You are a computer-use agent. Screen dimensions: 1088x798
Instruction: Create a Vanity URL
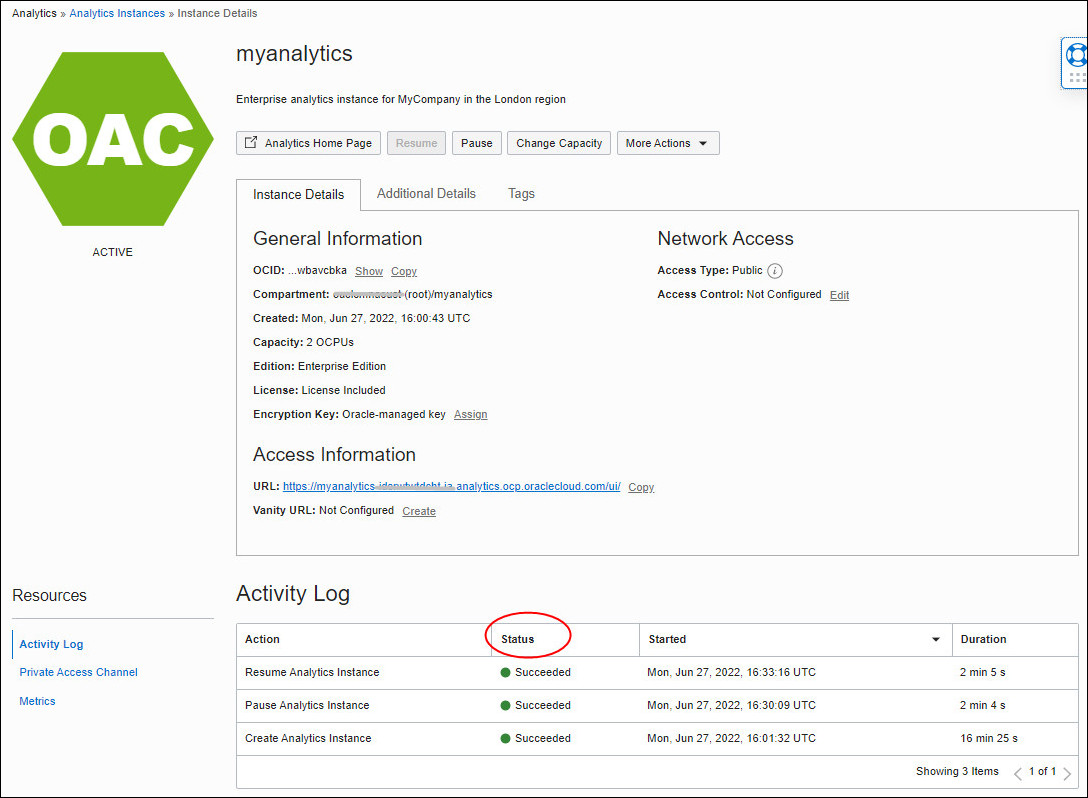point(418,511)
